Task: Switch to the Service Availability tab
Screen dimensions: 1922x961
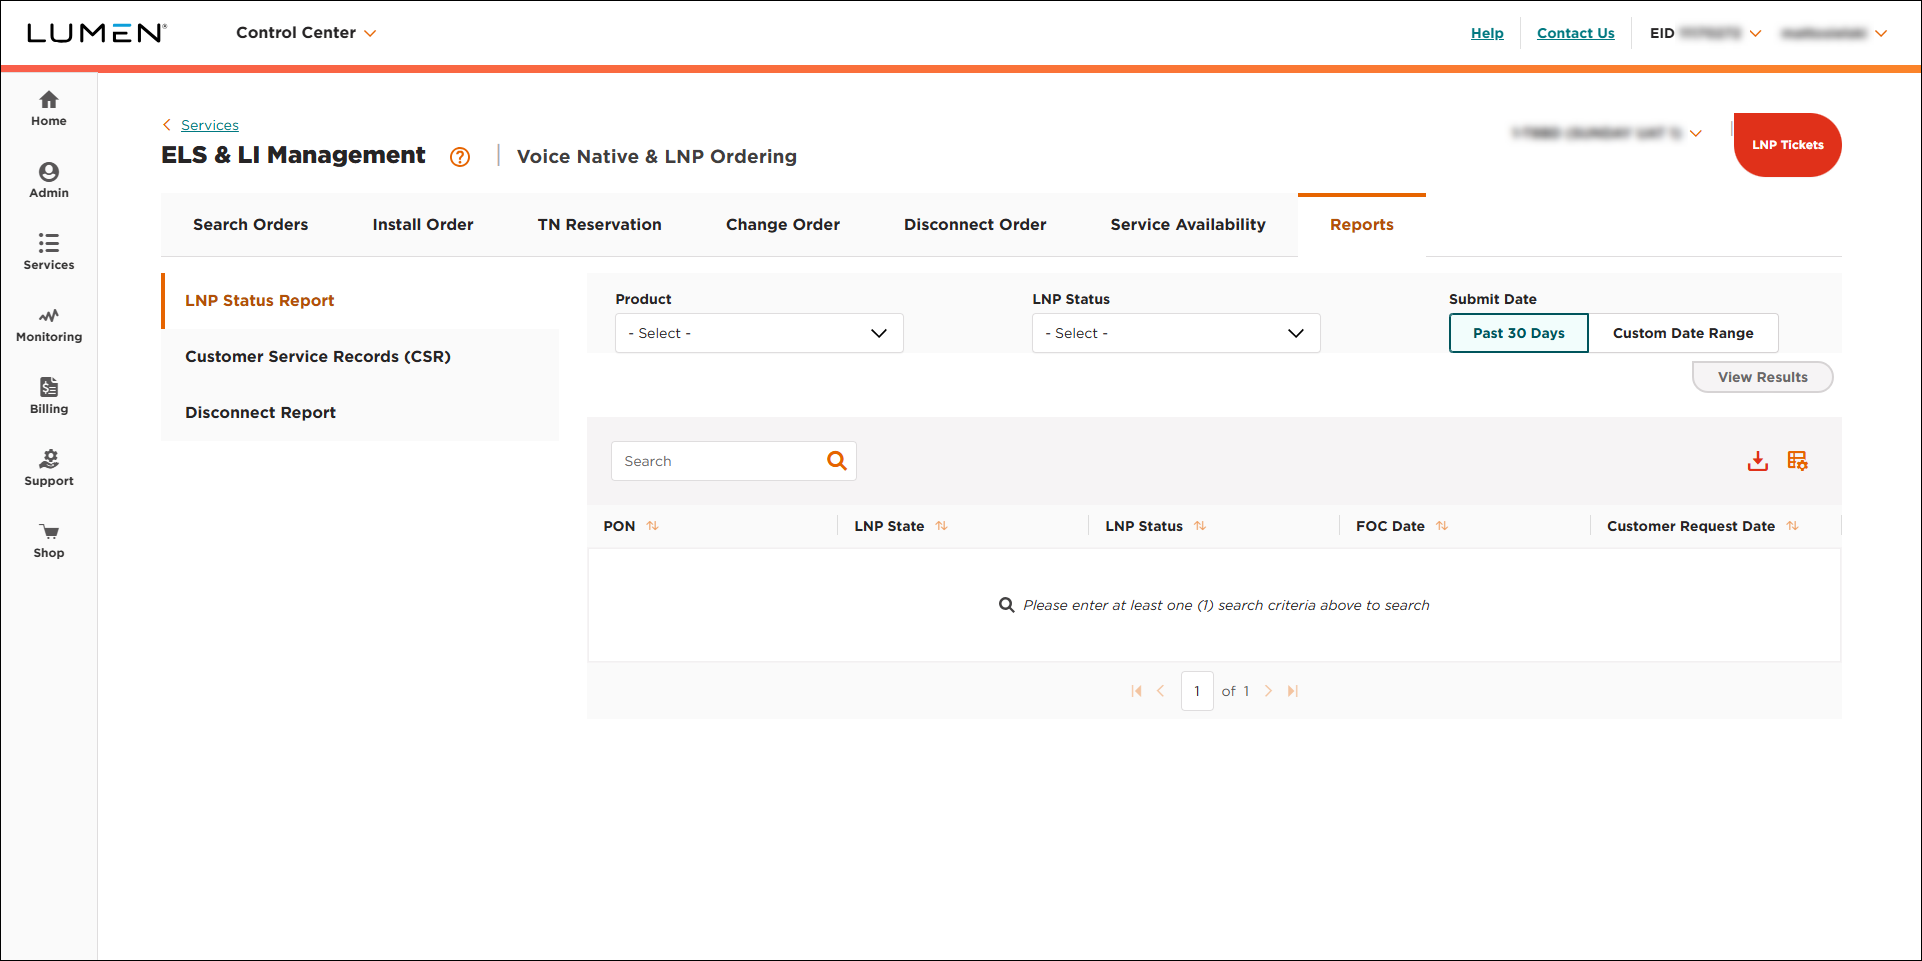Action: pos(1188,225)
